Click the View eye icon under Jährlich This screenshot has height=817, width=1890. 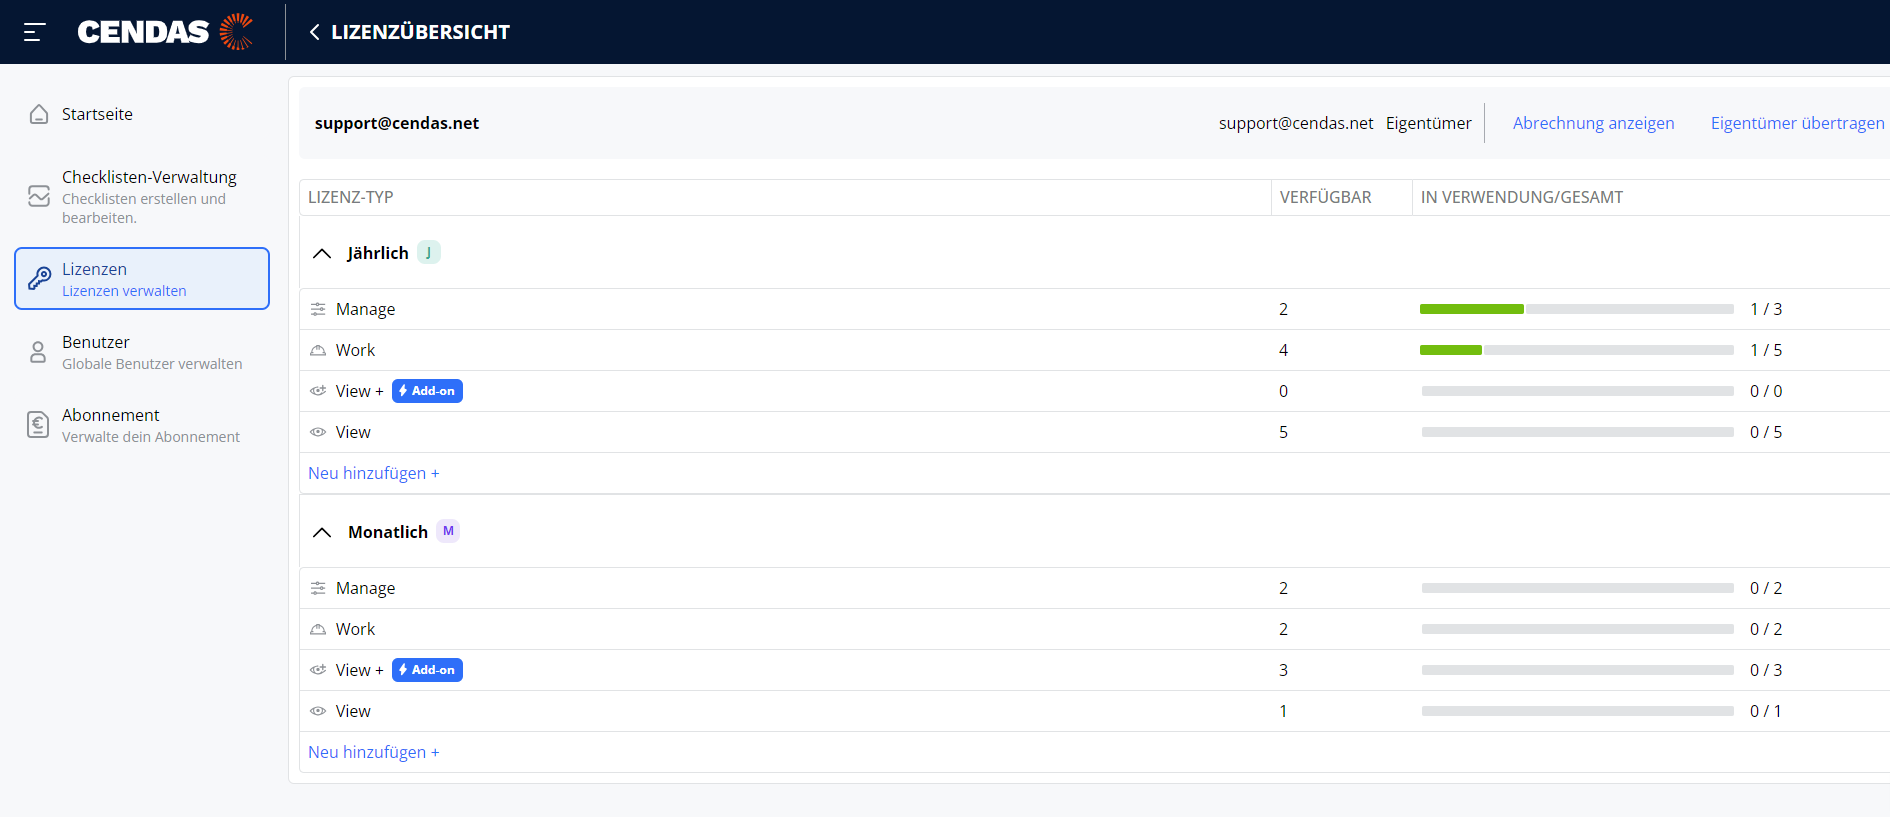click(318, 432)
